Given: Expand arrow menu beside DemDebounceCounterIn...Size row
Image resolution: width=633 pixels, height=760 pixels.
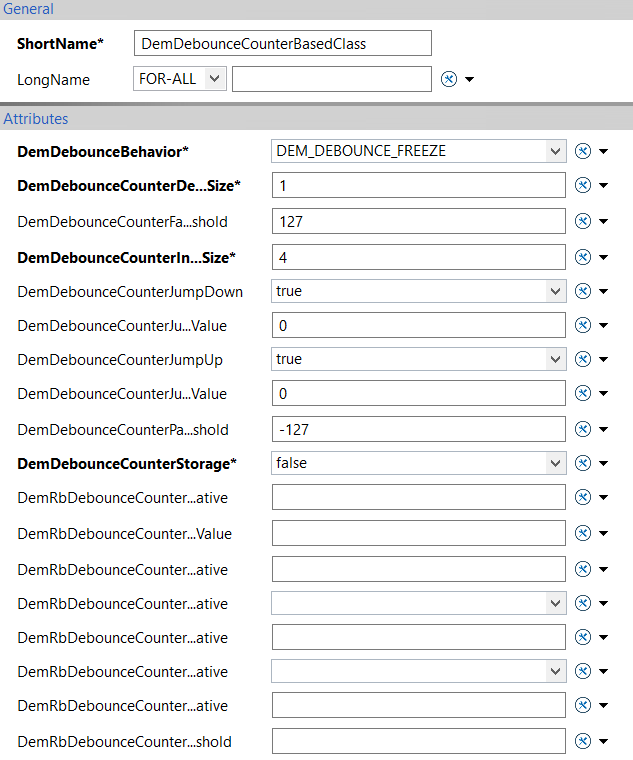Looking at the screenshot, I should [x=603, y=257].
